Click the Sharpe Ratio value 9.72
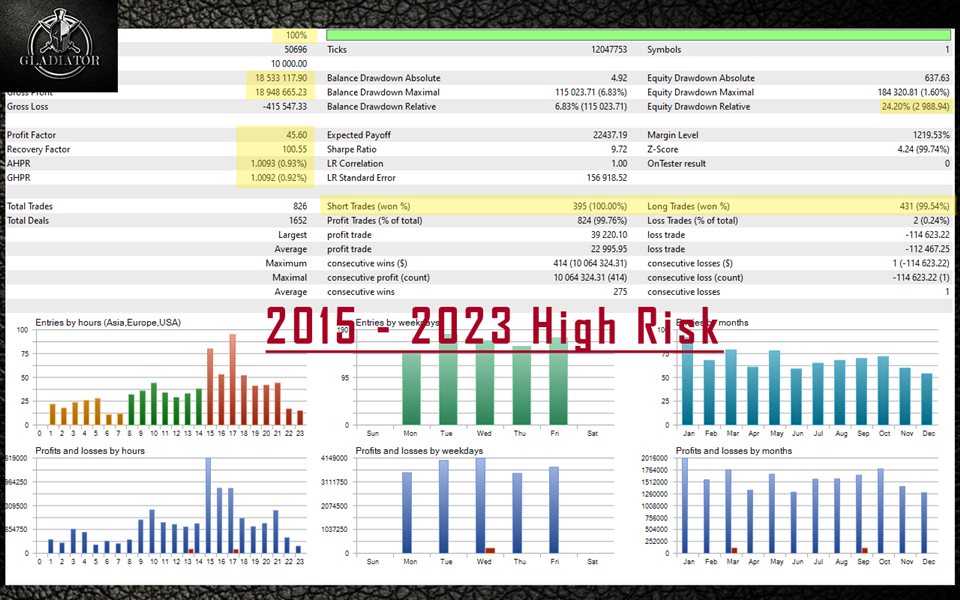This screenshot has width=960, height=600. [616, 149]
